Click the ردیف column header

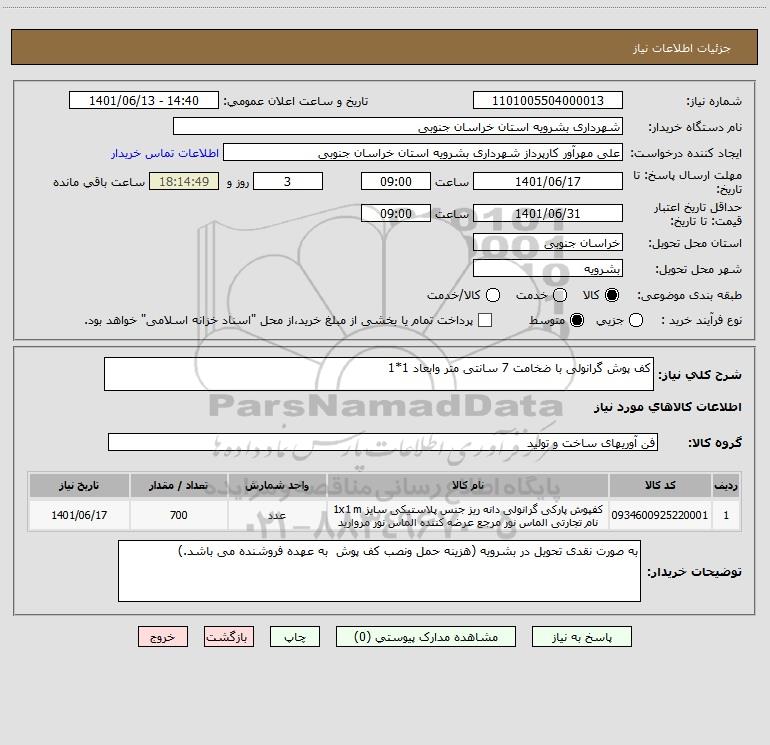tap(726, 485)
